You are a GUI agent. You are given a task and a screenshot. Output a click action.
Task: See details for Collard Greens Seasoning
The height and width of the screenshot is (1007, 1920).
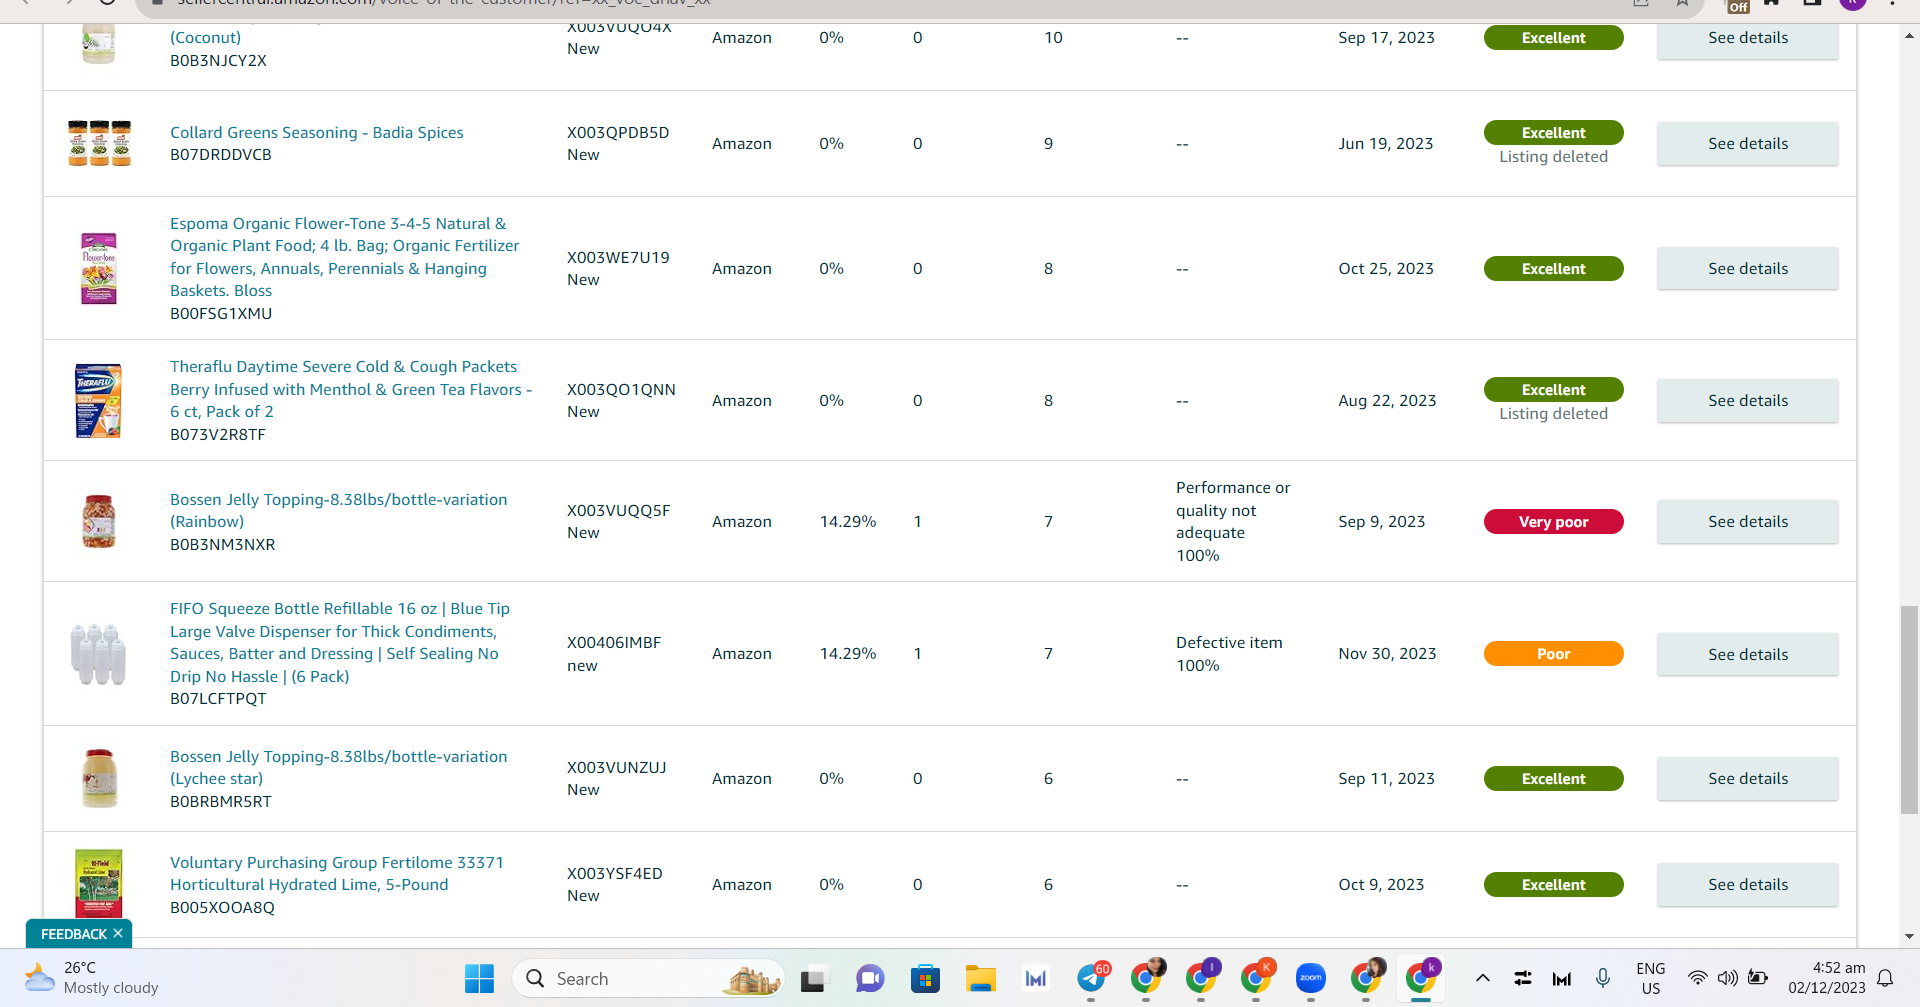pos(1747,144)
